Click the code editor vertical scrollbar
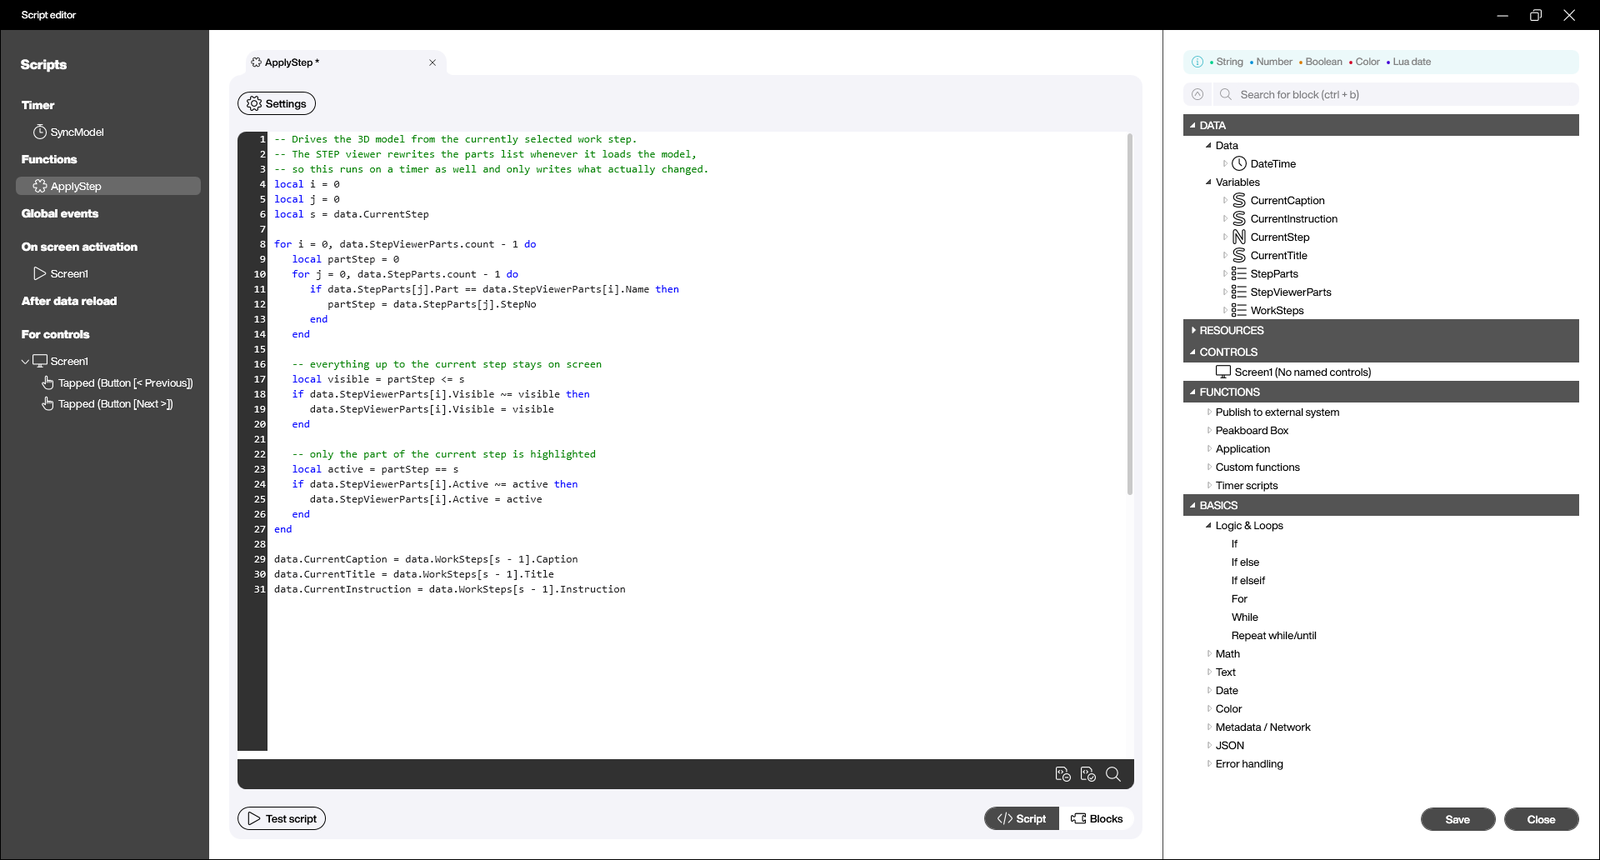The height and width of the screenshot is (860, 1600). click(x=1130, y=314)
